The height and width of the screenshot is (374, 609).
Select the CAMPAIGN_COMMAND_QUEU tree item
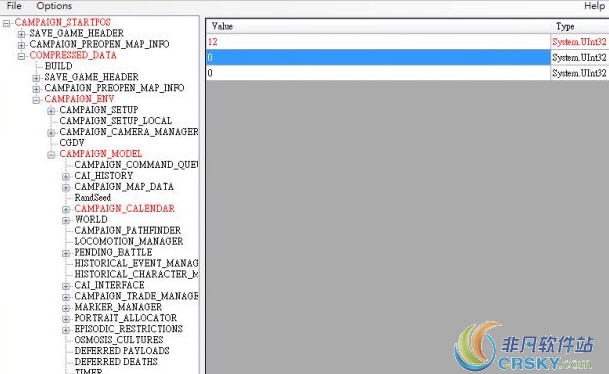point(136,165)
